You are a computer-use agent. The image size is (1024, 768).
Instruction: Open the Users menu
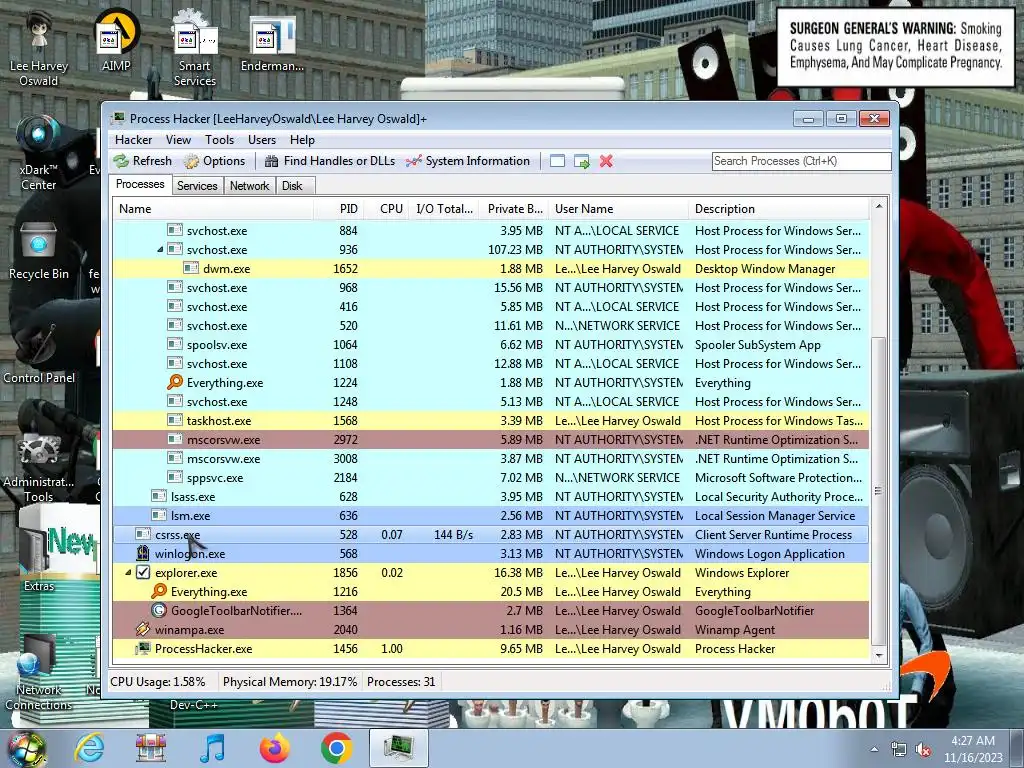tap(261, 140)
